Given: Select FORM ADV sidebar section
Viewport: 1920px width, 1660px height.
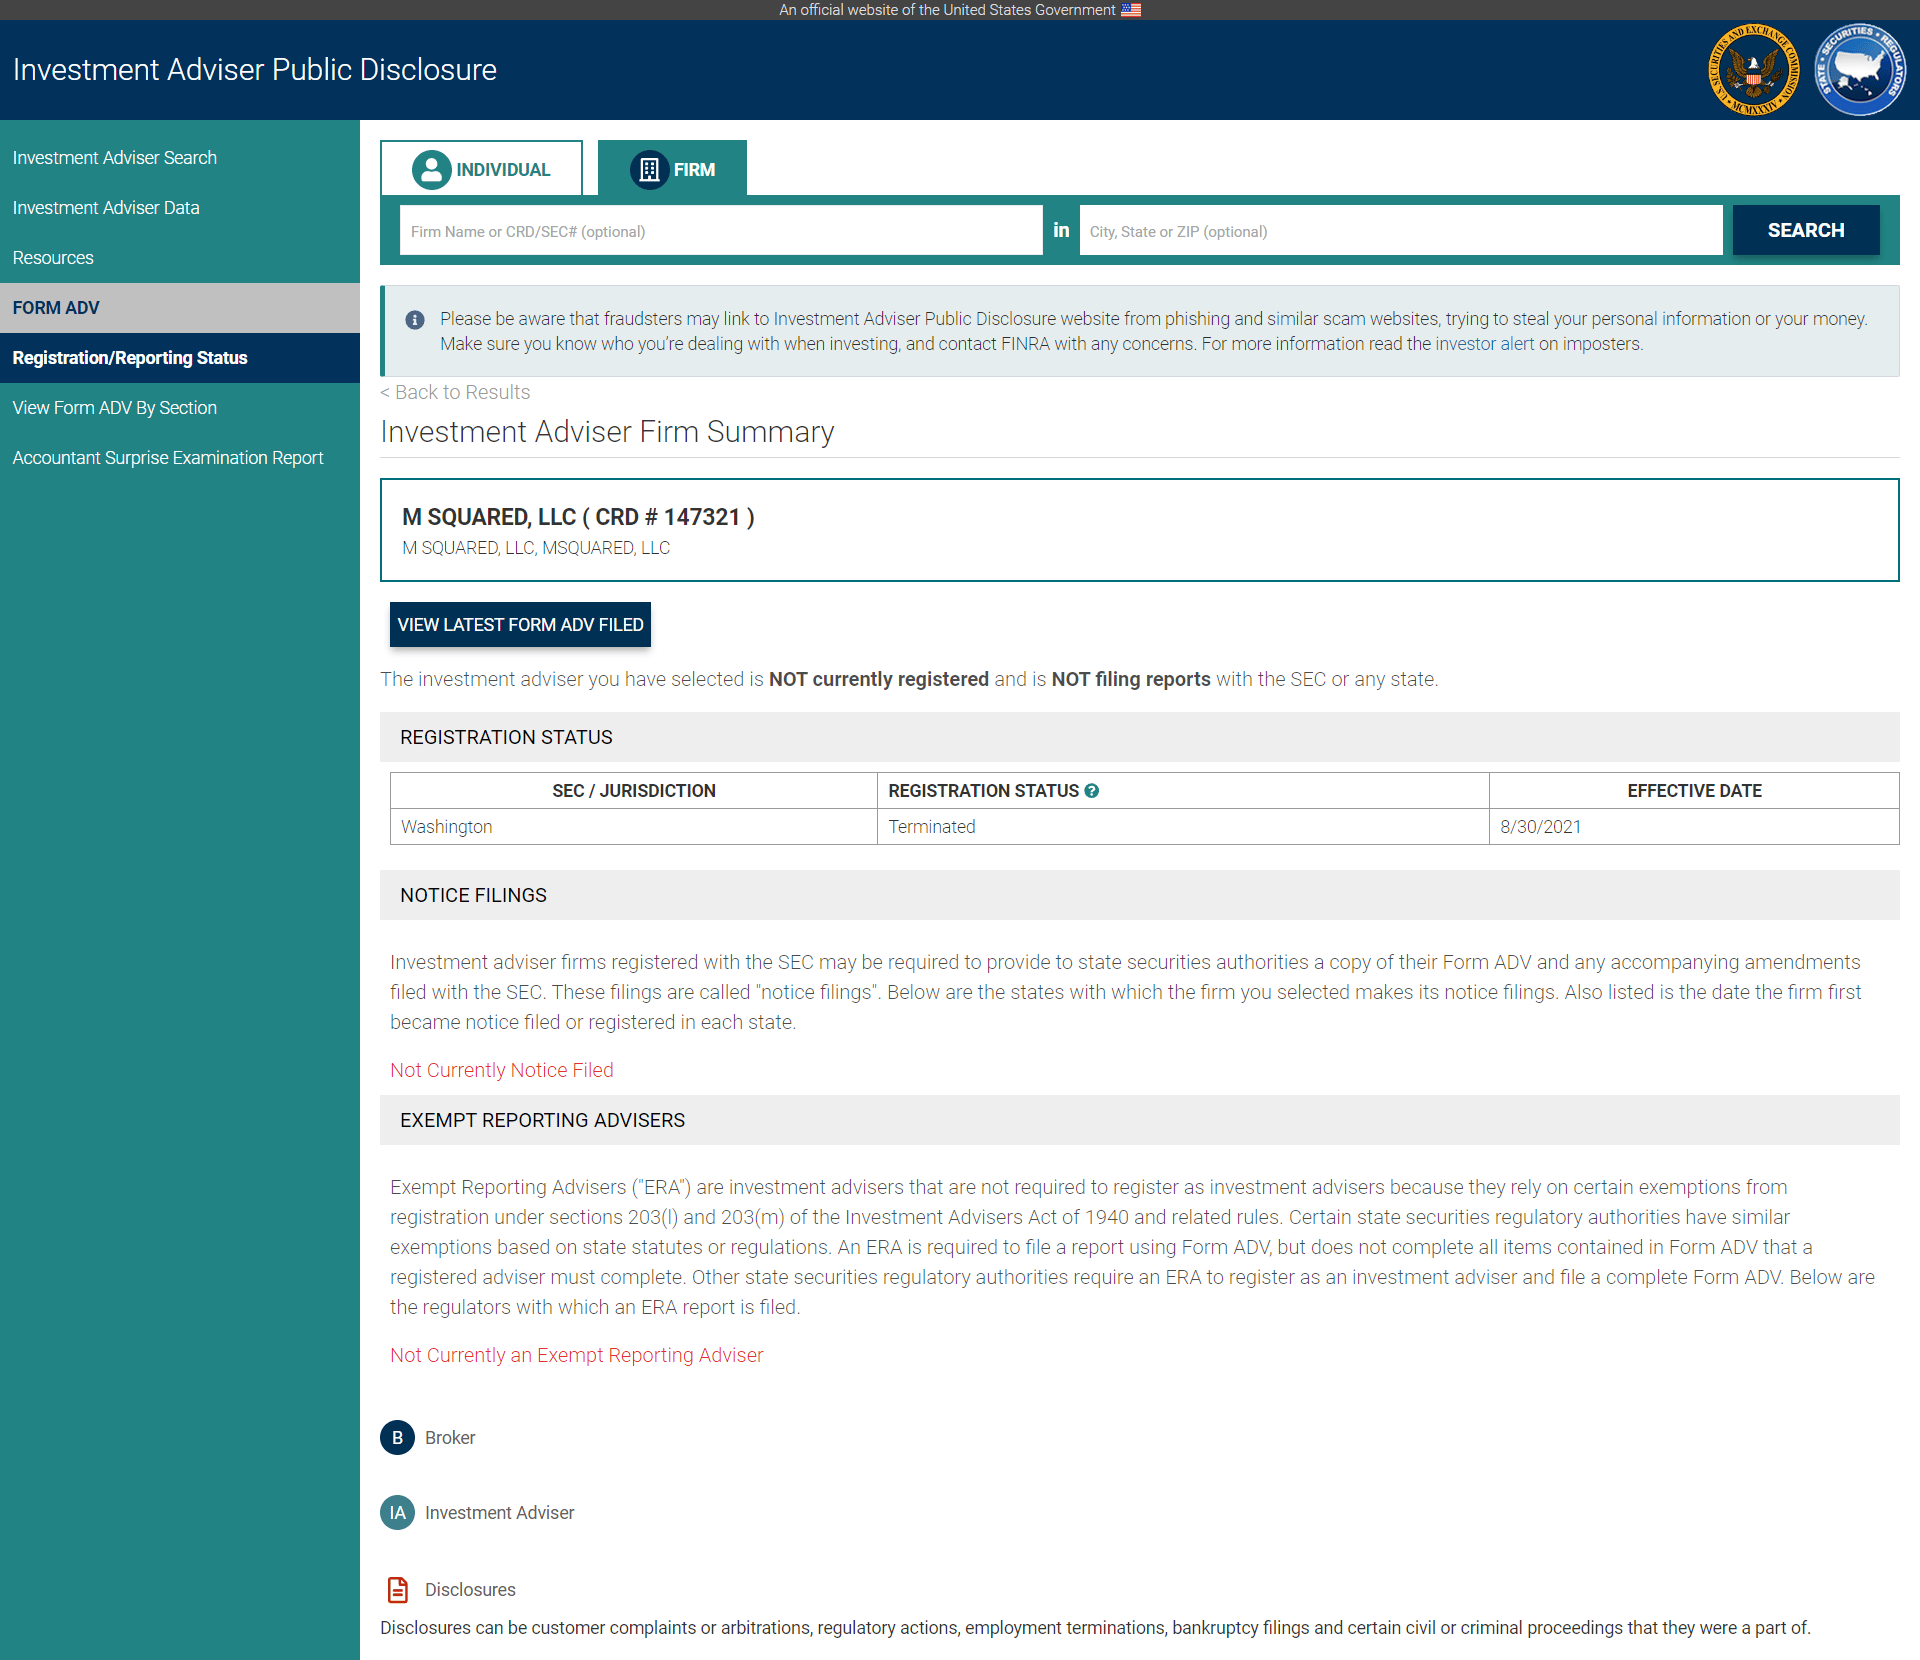Looking at the screenshot, I should (x=180, y=308).
